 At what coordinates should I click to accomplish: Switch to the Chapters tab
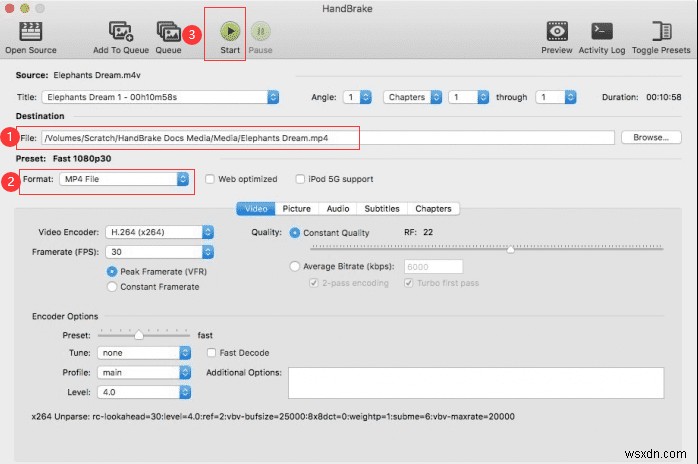point(433,208)
